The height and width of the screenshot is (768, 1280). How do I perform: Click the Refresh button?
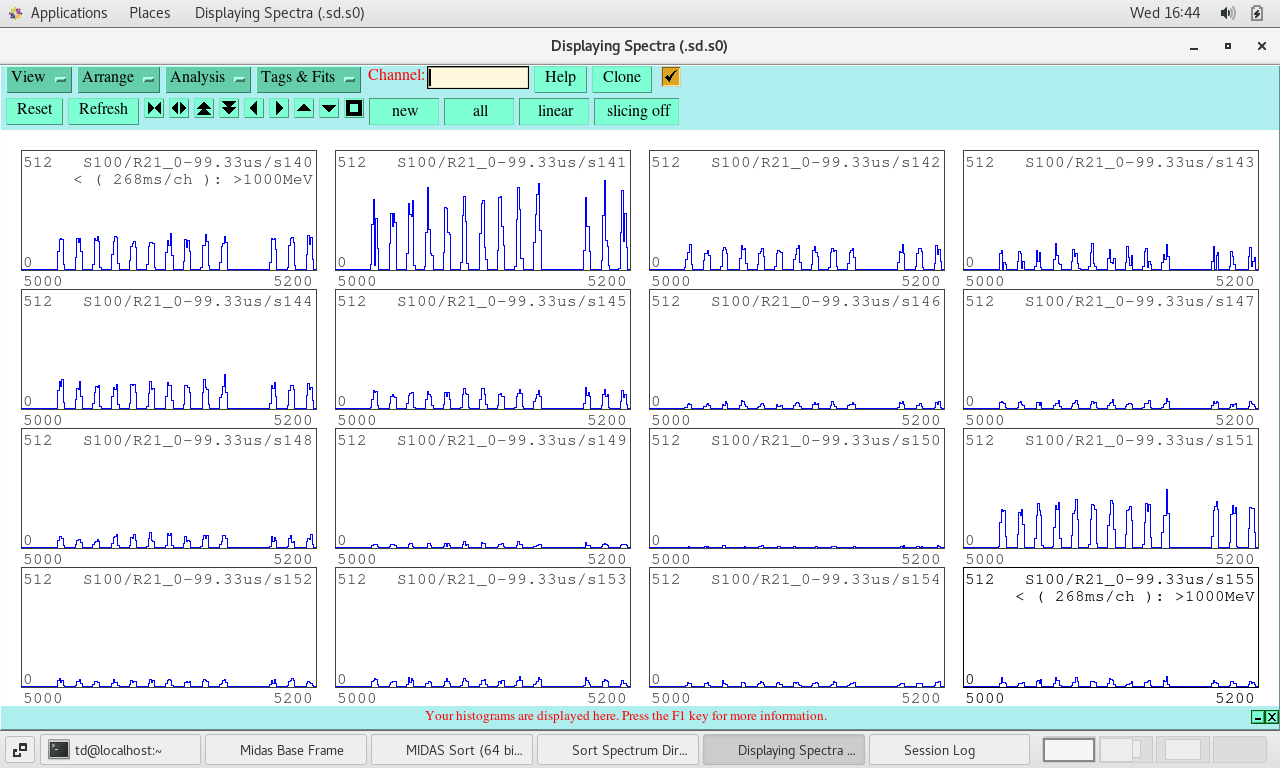coord(103,110)
